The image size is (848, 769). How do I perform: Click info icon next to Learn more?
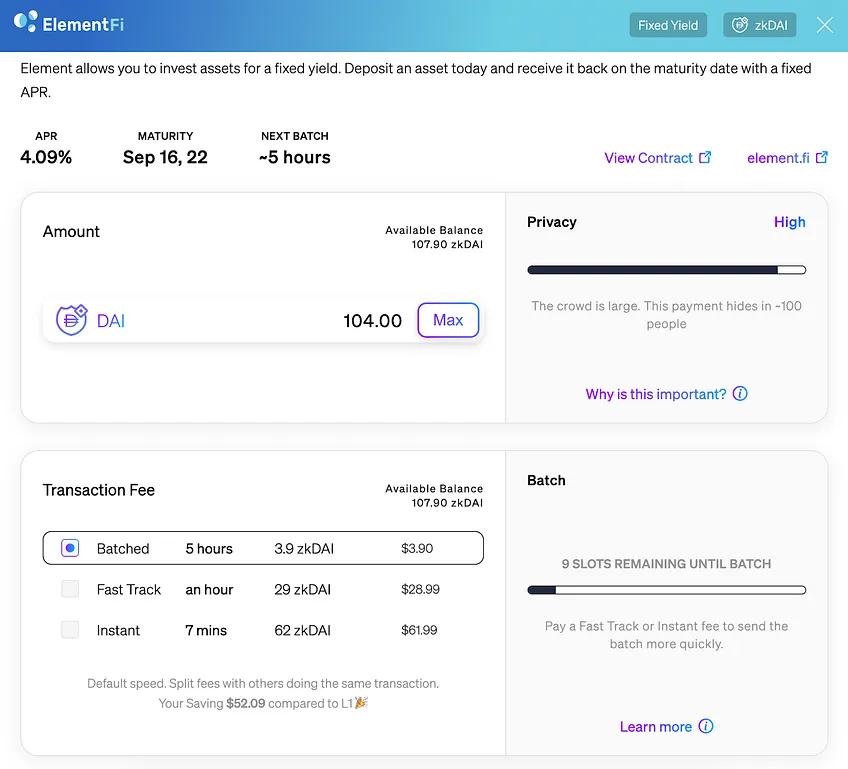706,726
